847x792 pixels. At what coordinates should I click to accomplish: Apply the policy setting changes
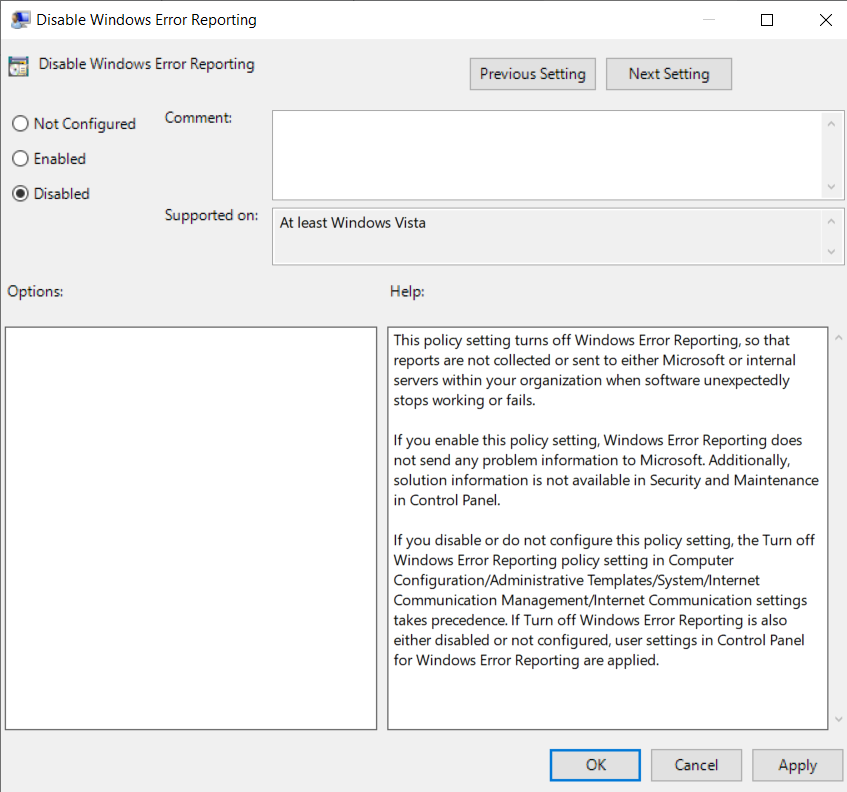point(797,765)
